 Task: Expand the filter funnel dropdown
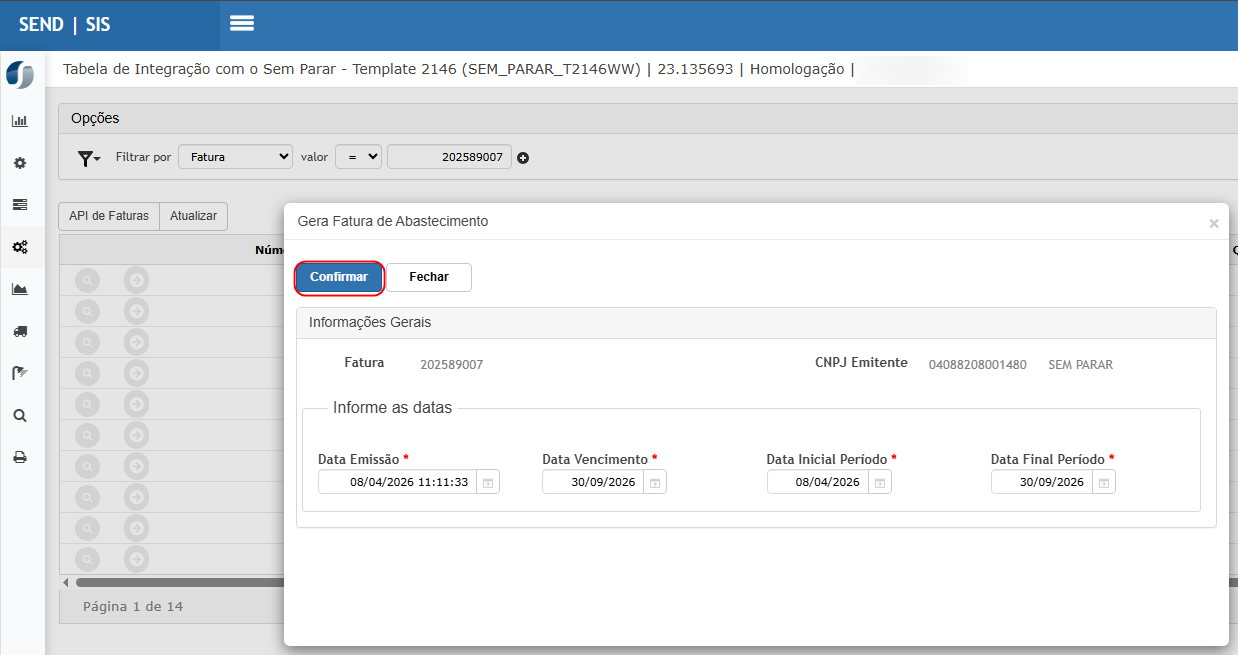click(89, 158)
